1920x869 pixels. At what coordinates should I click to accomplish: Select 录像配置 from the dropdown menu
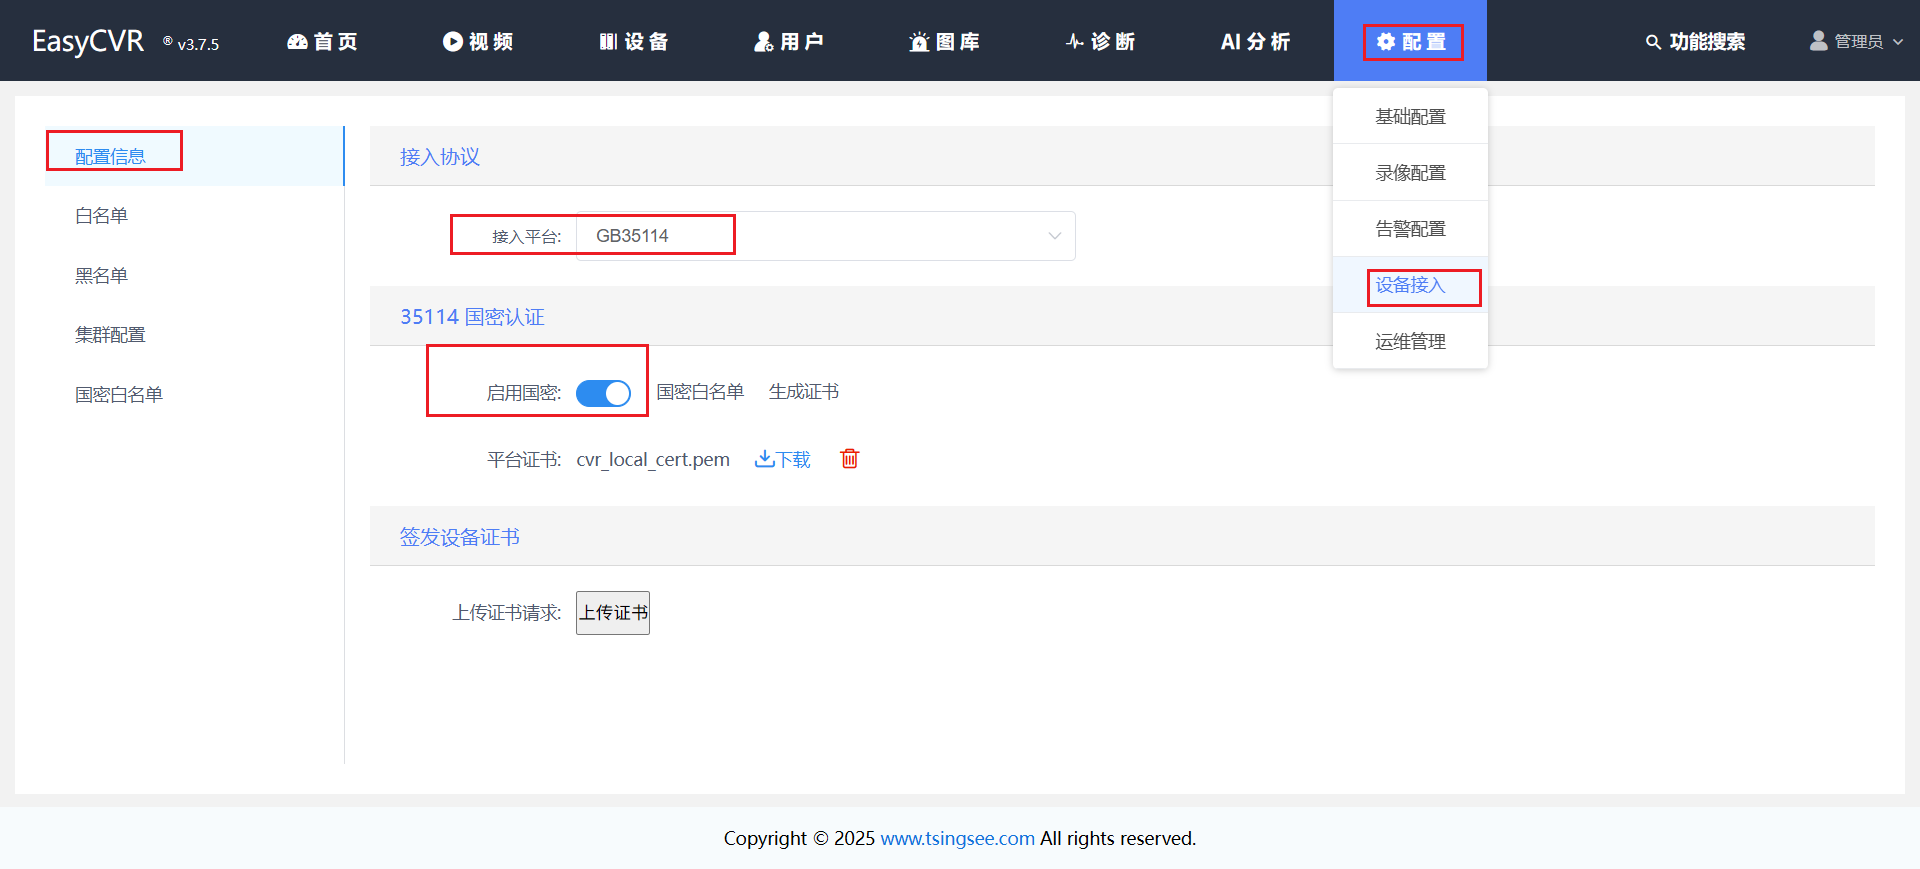(x=1410, y=172)
